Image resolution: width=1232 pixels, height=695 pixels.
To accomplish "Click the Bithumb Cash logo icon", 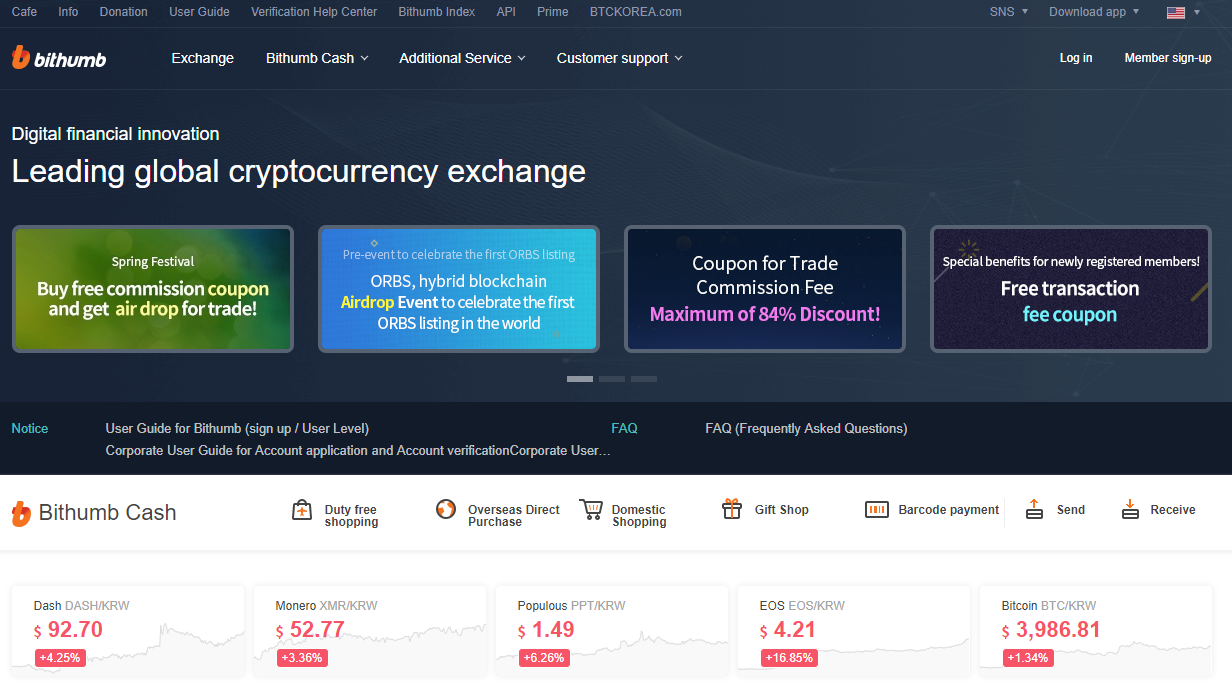I will coord(21,513).
